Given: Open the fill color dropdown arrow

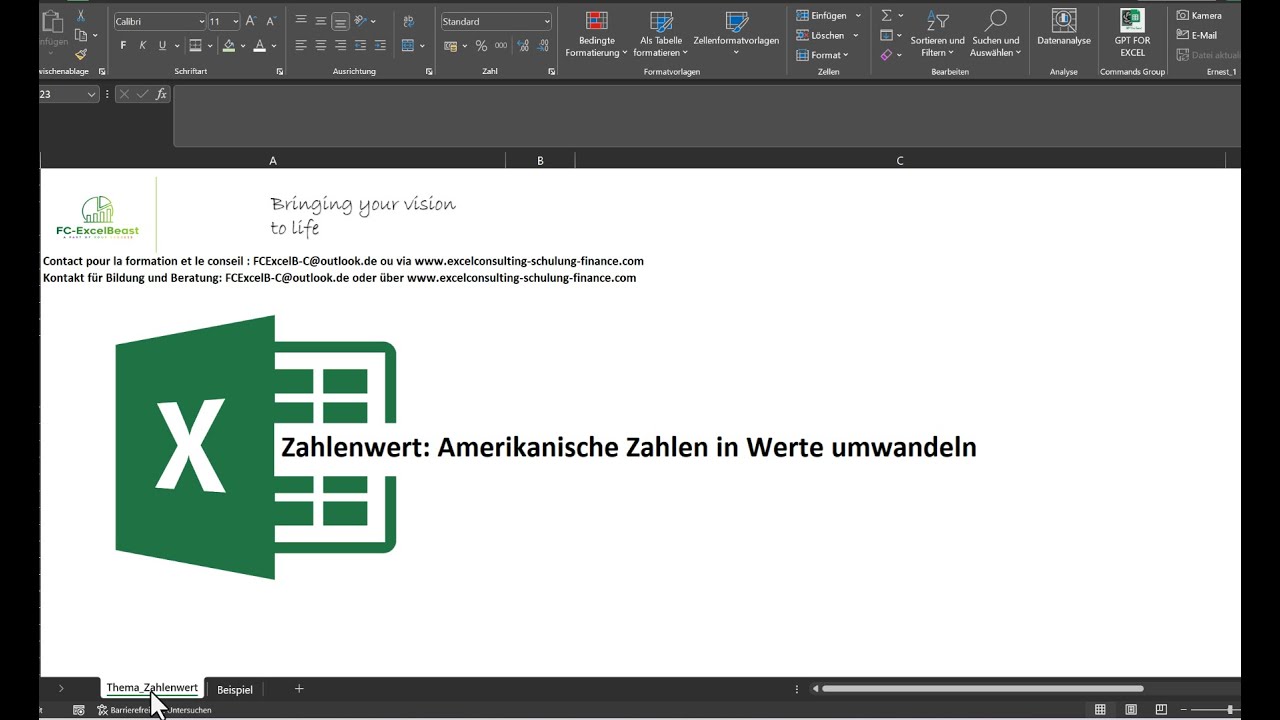Looking at the screenshot, I should 244,46.
